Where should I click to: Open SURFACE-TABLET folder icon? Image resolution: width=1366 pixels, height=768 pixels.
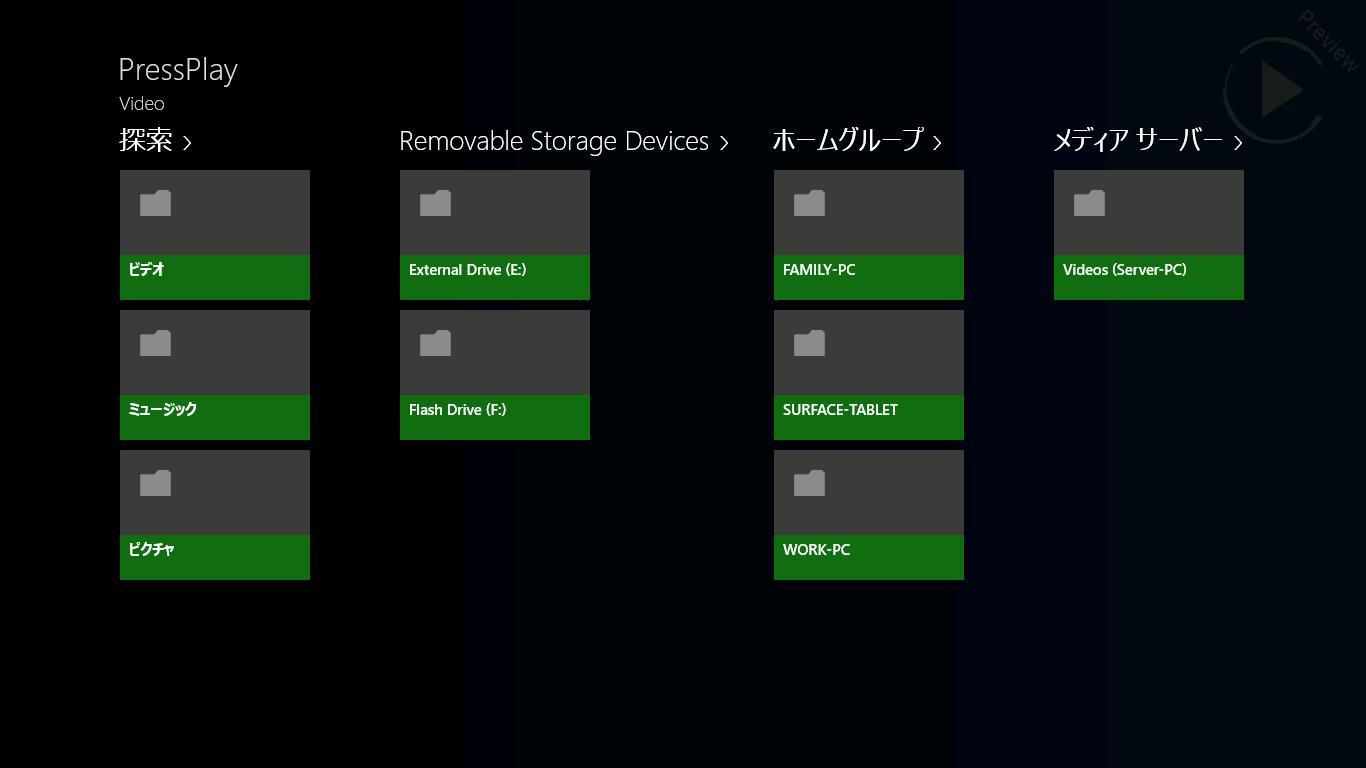(809, 344)
